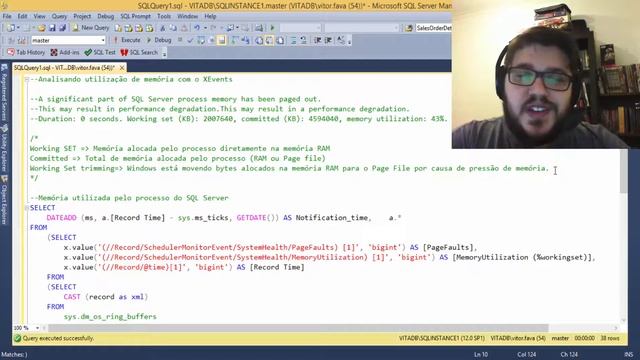Image resolution: width=640 pixels, height=360 pixels.
Task: Open the File menu
Action: [7, 16]
